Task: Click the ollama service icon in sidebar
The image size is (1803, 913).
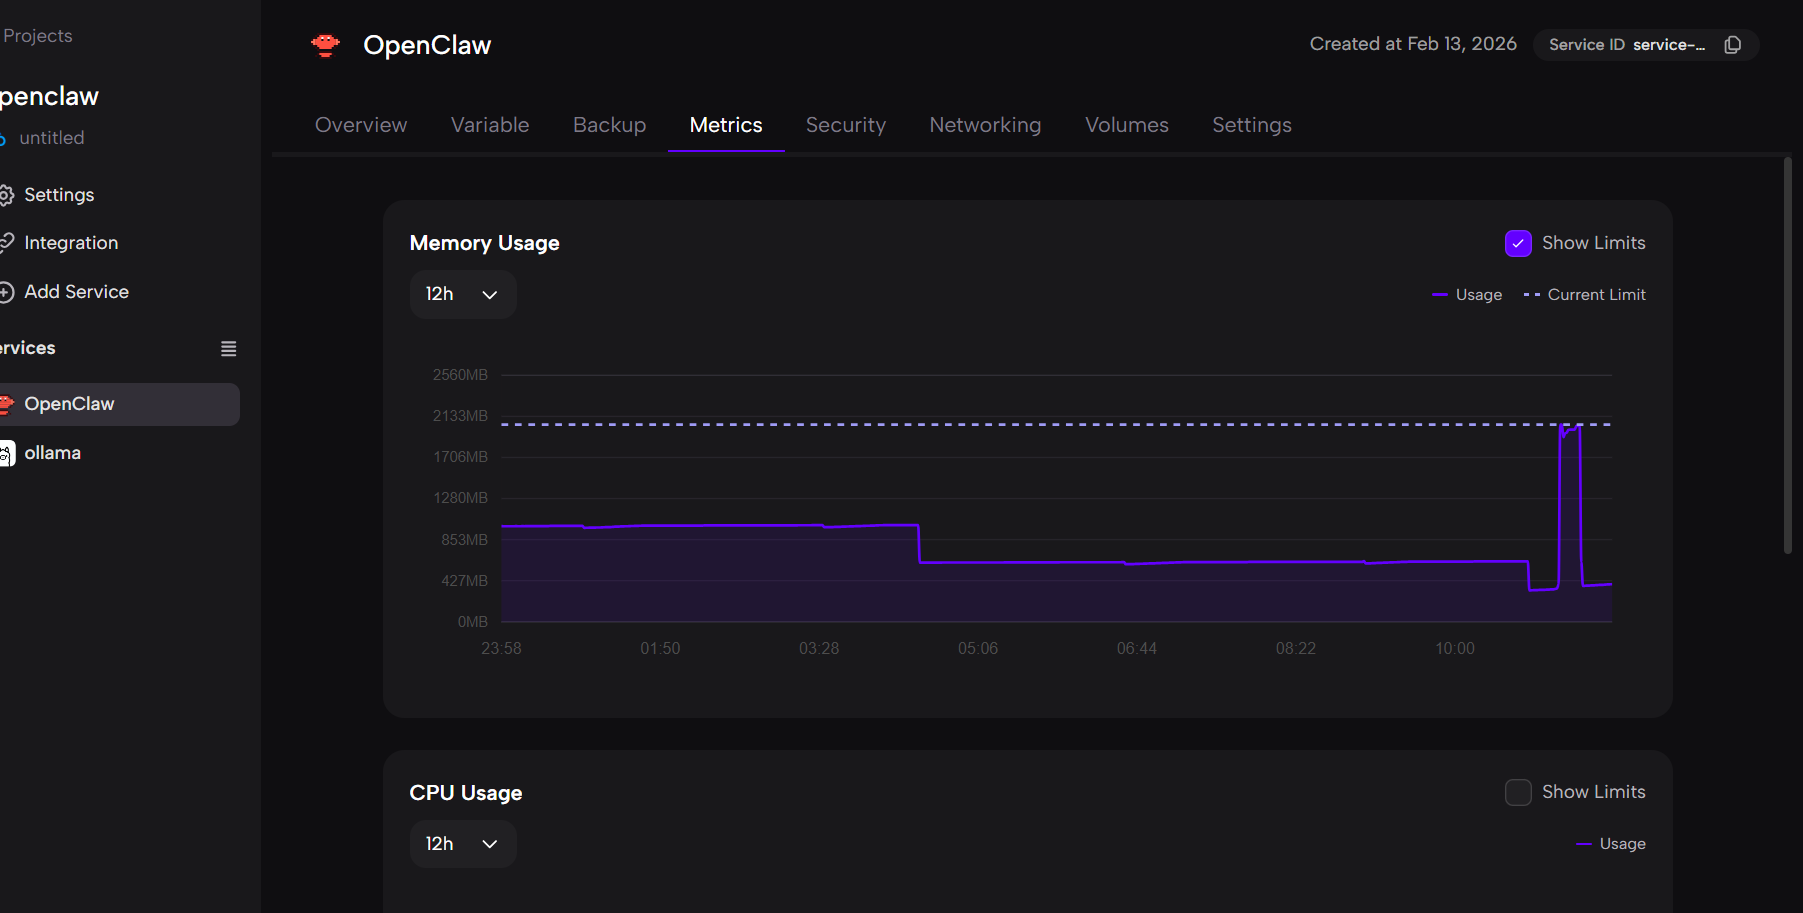Action: [6, 454]
